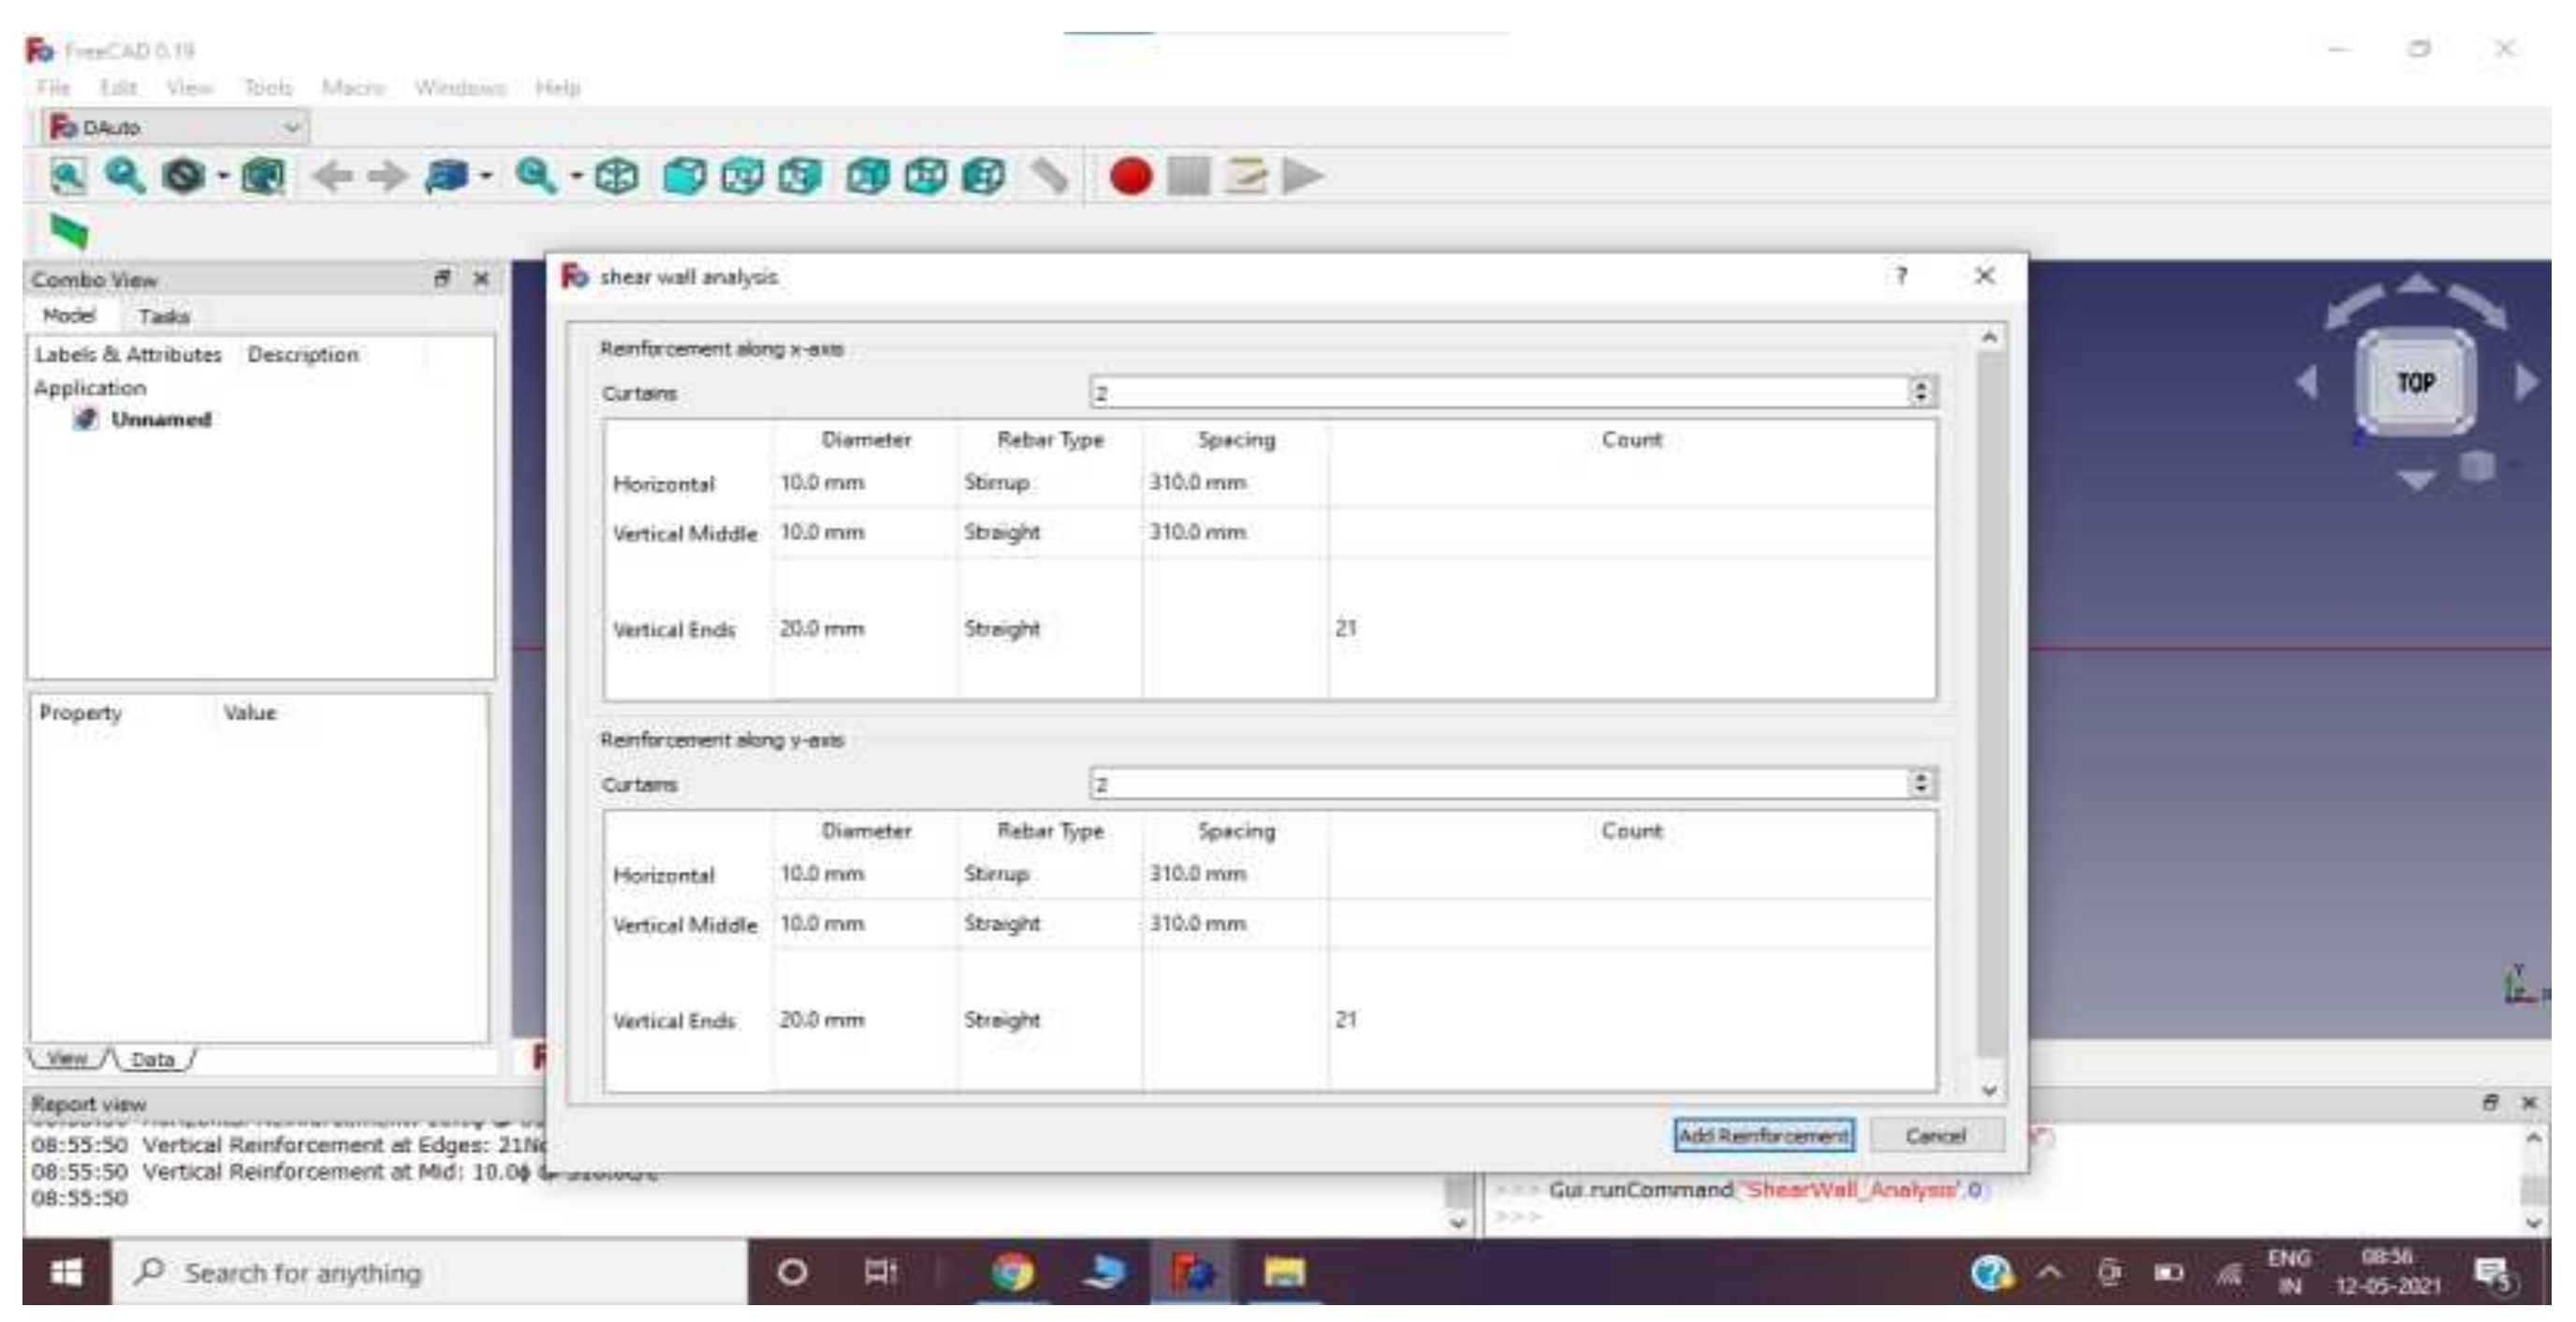Open Chrome from the Windows taskbar
Screen dimensions: 2576x1322
coord(1011,1272)
